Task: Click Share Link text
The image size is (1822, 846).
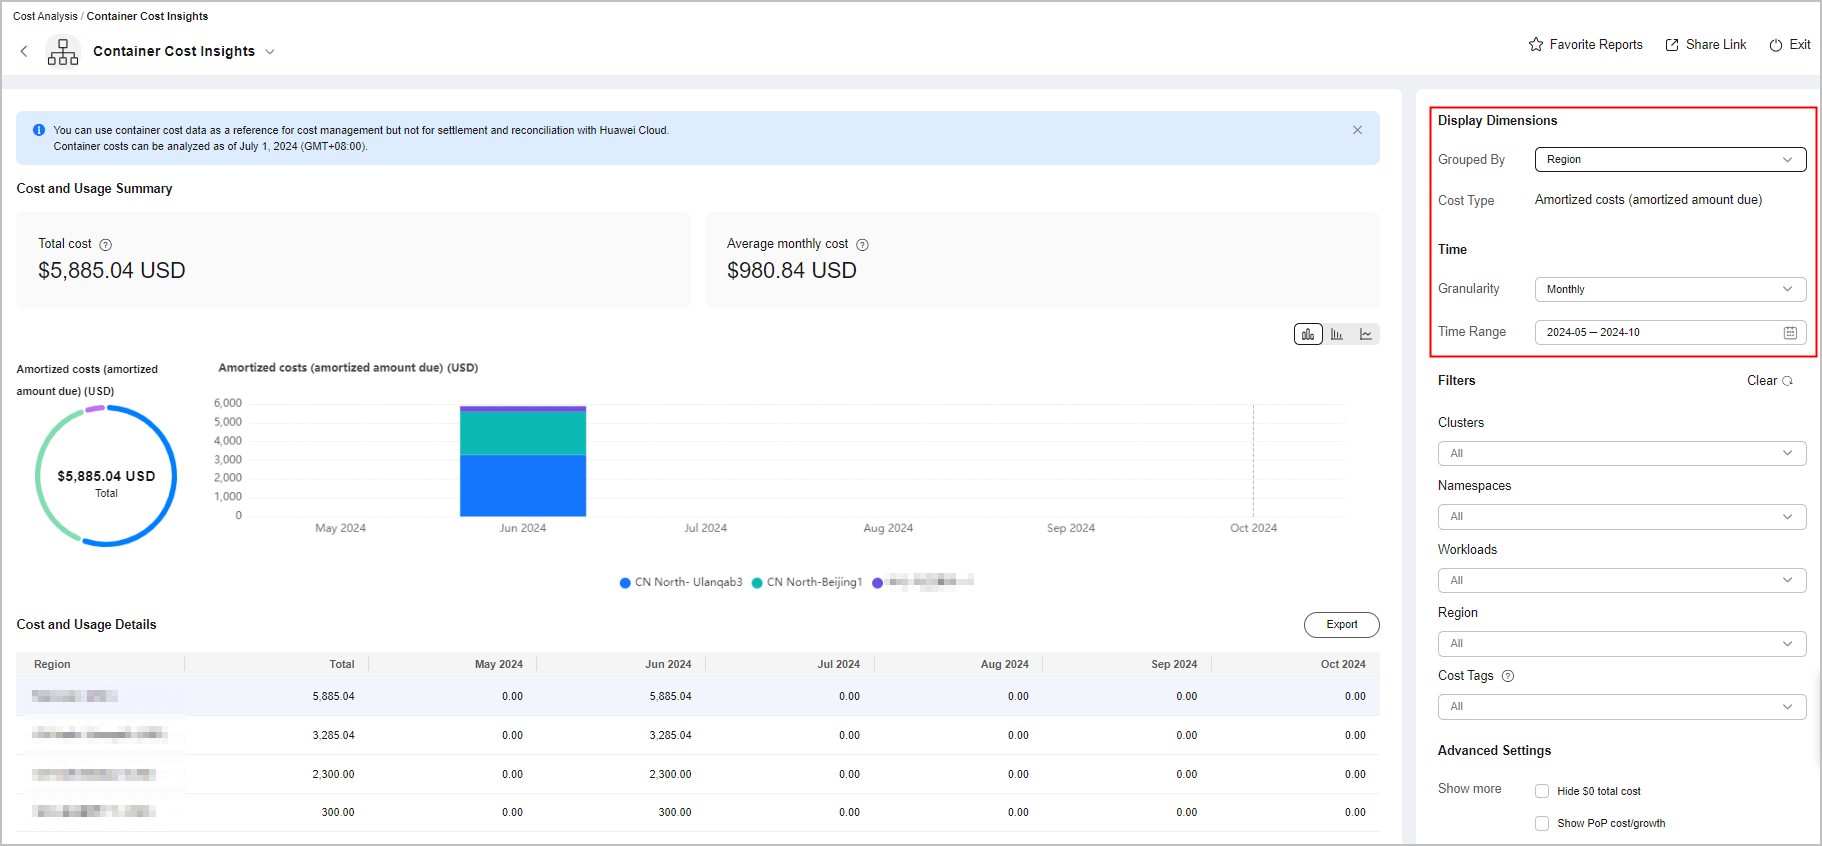Action: pyautogui.click(x=1716, y=44)
